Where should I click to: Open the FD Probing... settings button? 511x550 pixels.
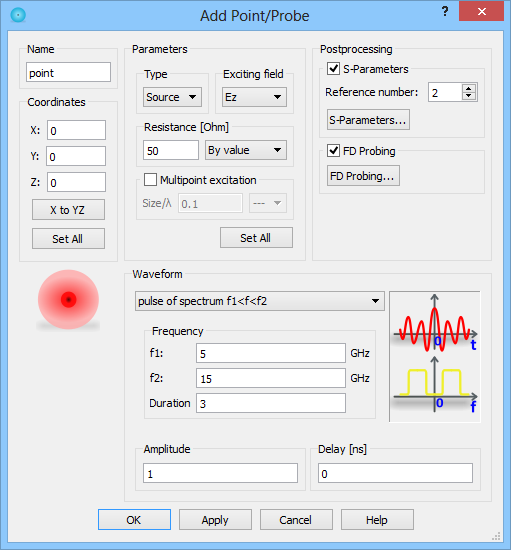tap(363, 176)
